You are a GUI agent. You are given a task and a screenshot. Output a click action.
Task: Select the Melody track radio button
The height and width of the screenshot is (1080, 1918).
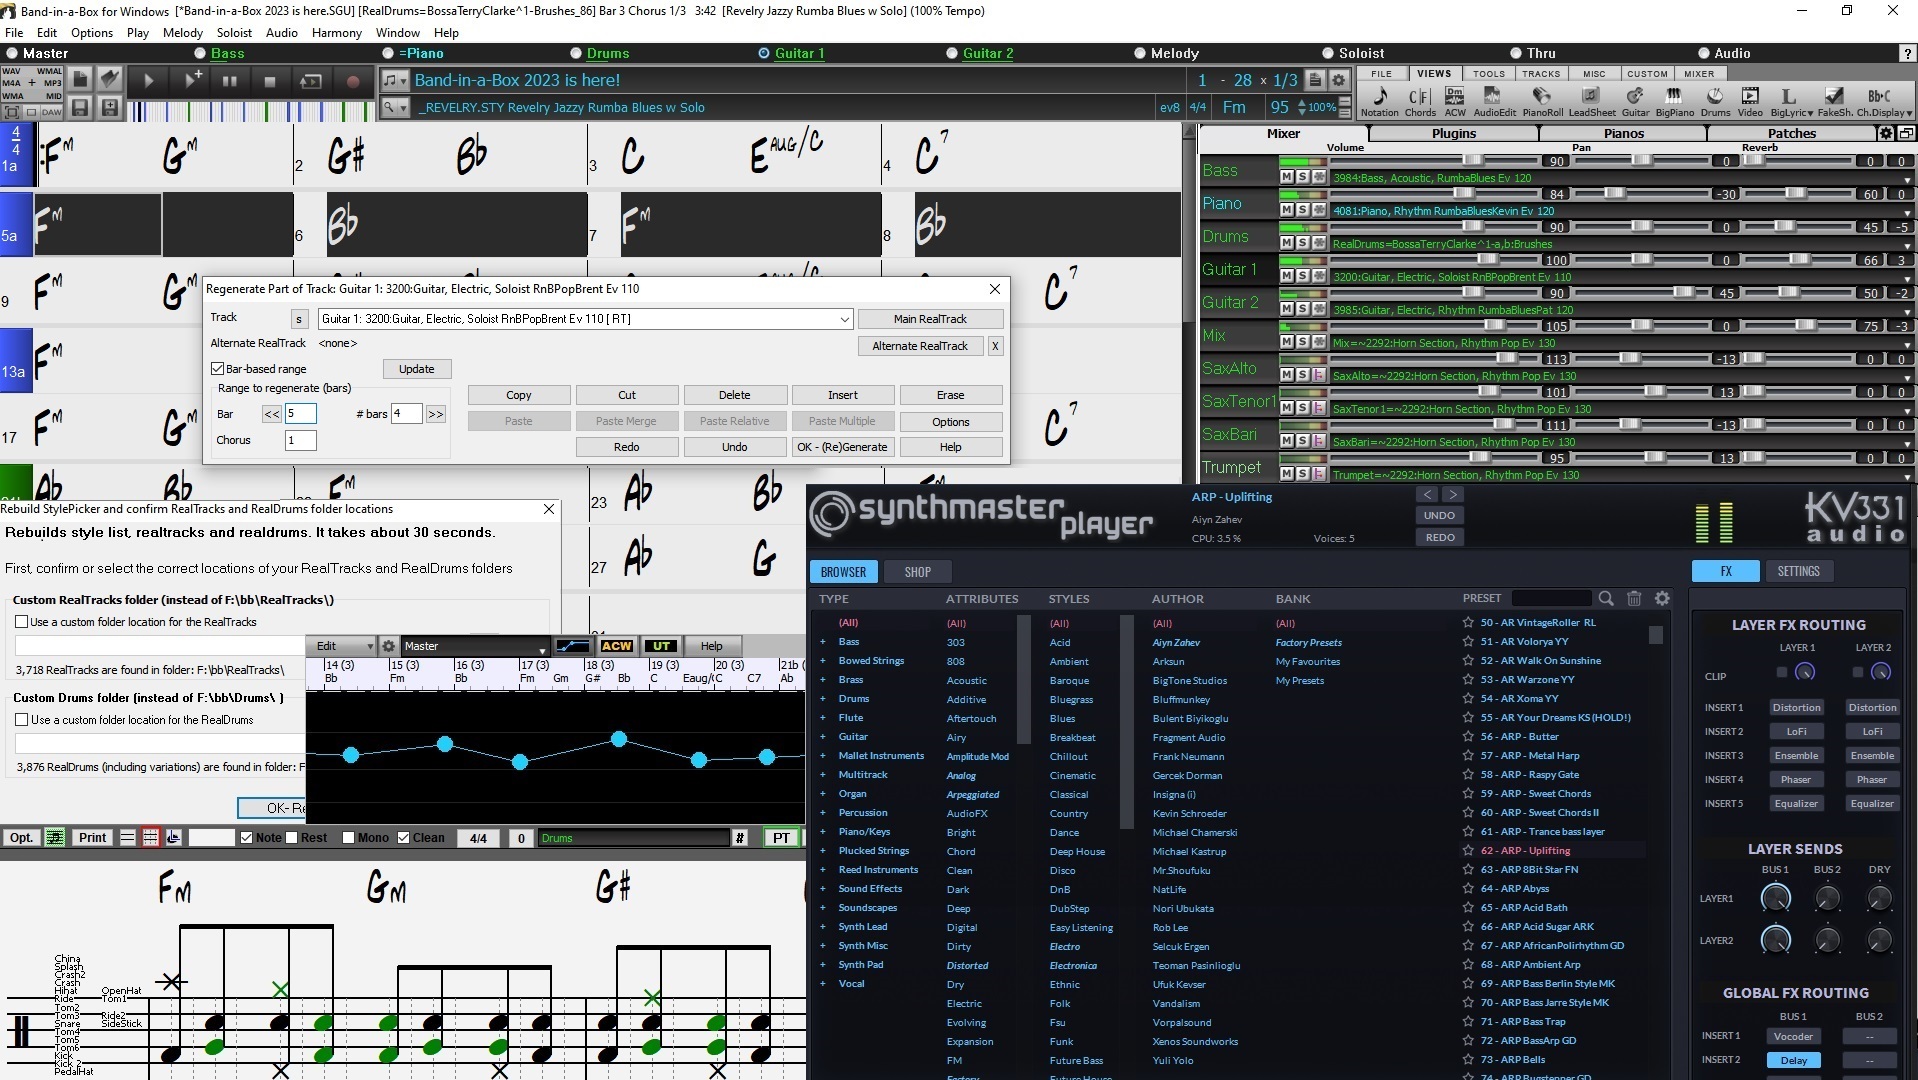[x=1140, y=53]
